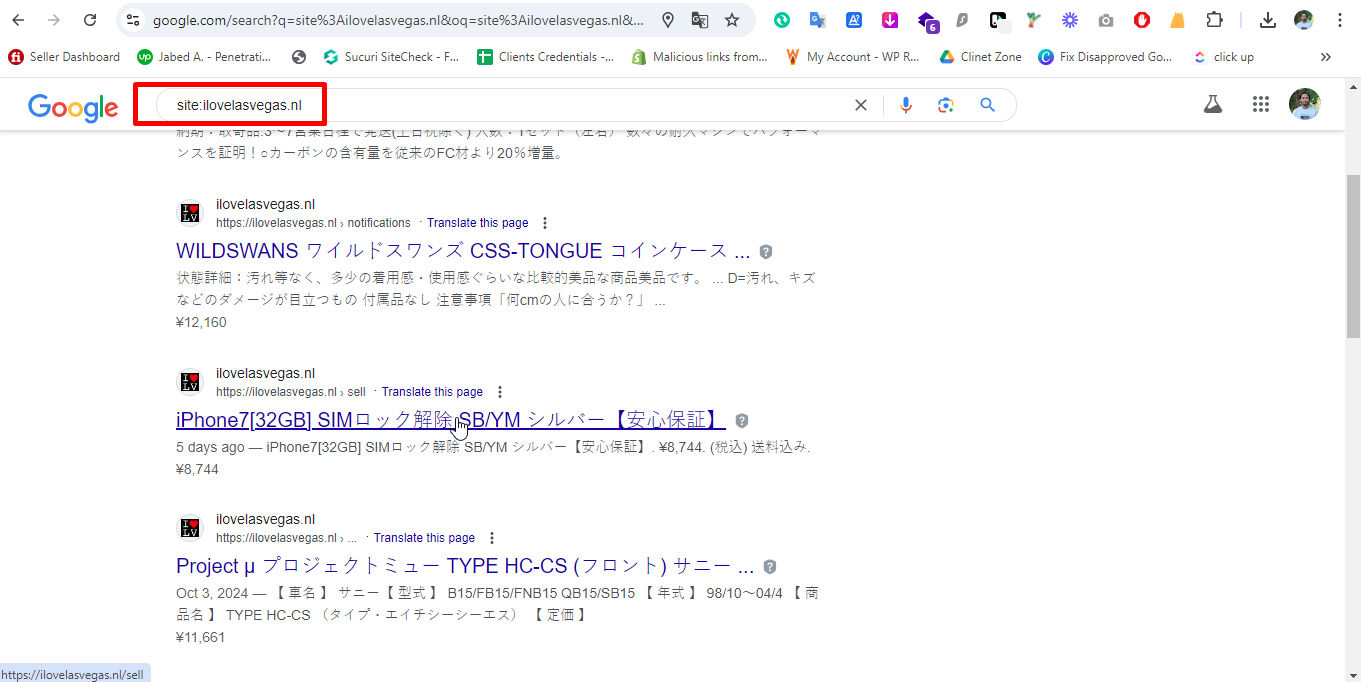Image resolution: width=1361 pixels, height=682 pixels.
Task: Go back using browser back arrow
Action: click(x=18, y=20)
